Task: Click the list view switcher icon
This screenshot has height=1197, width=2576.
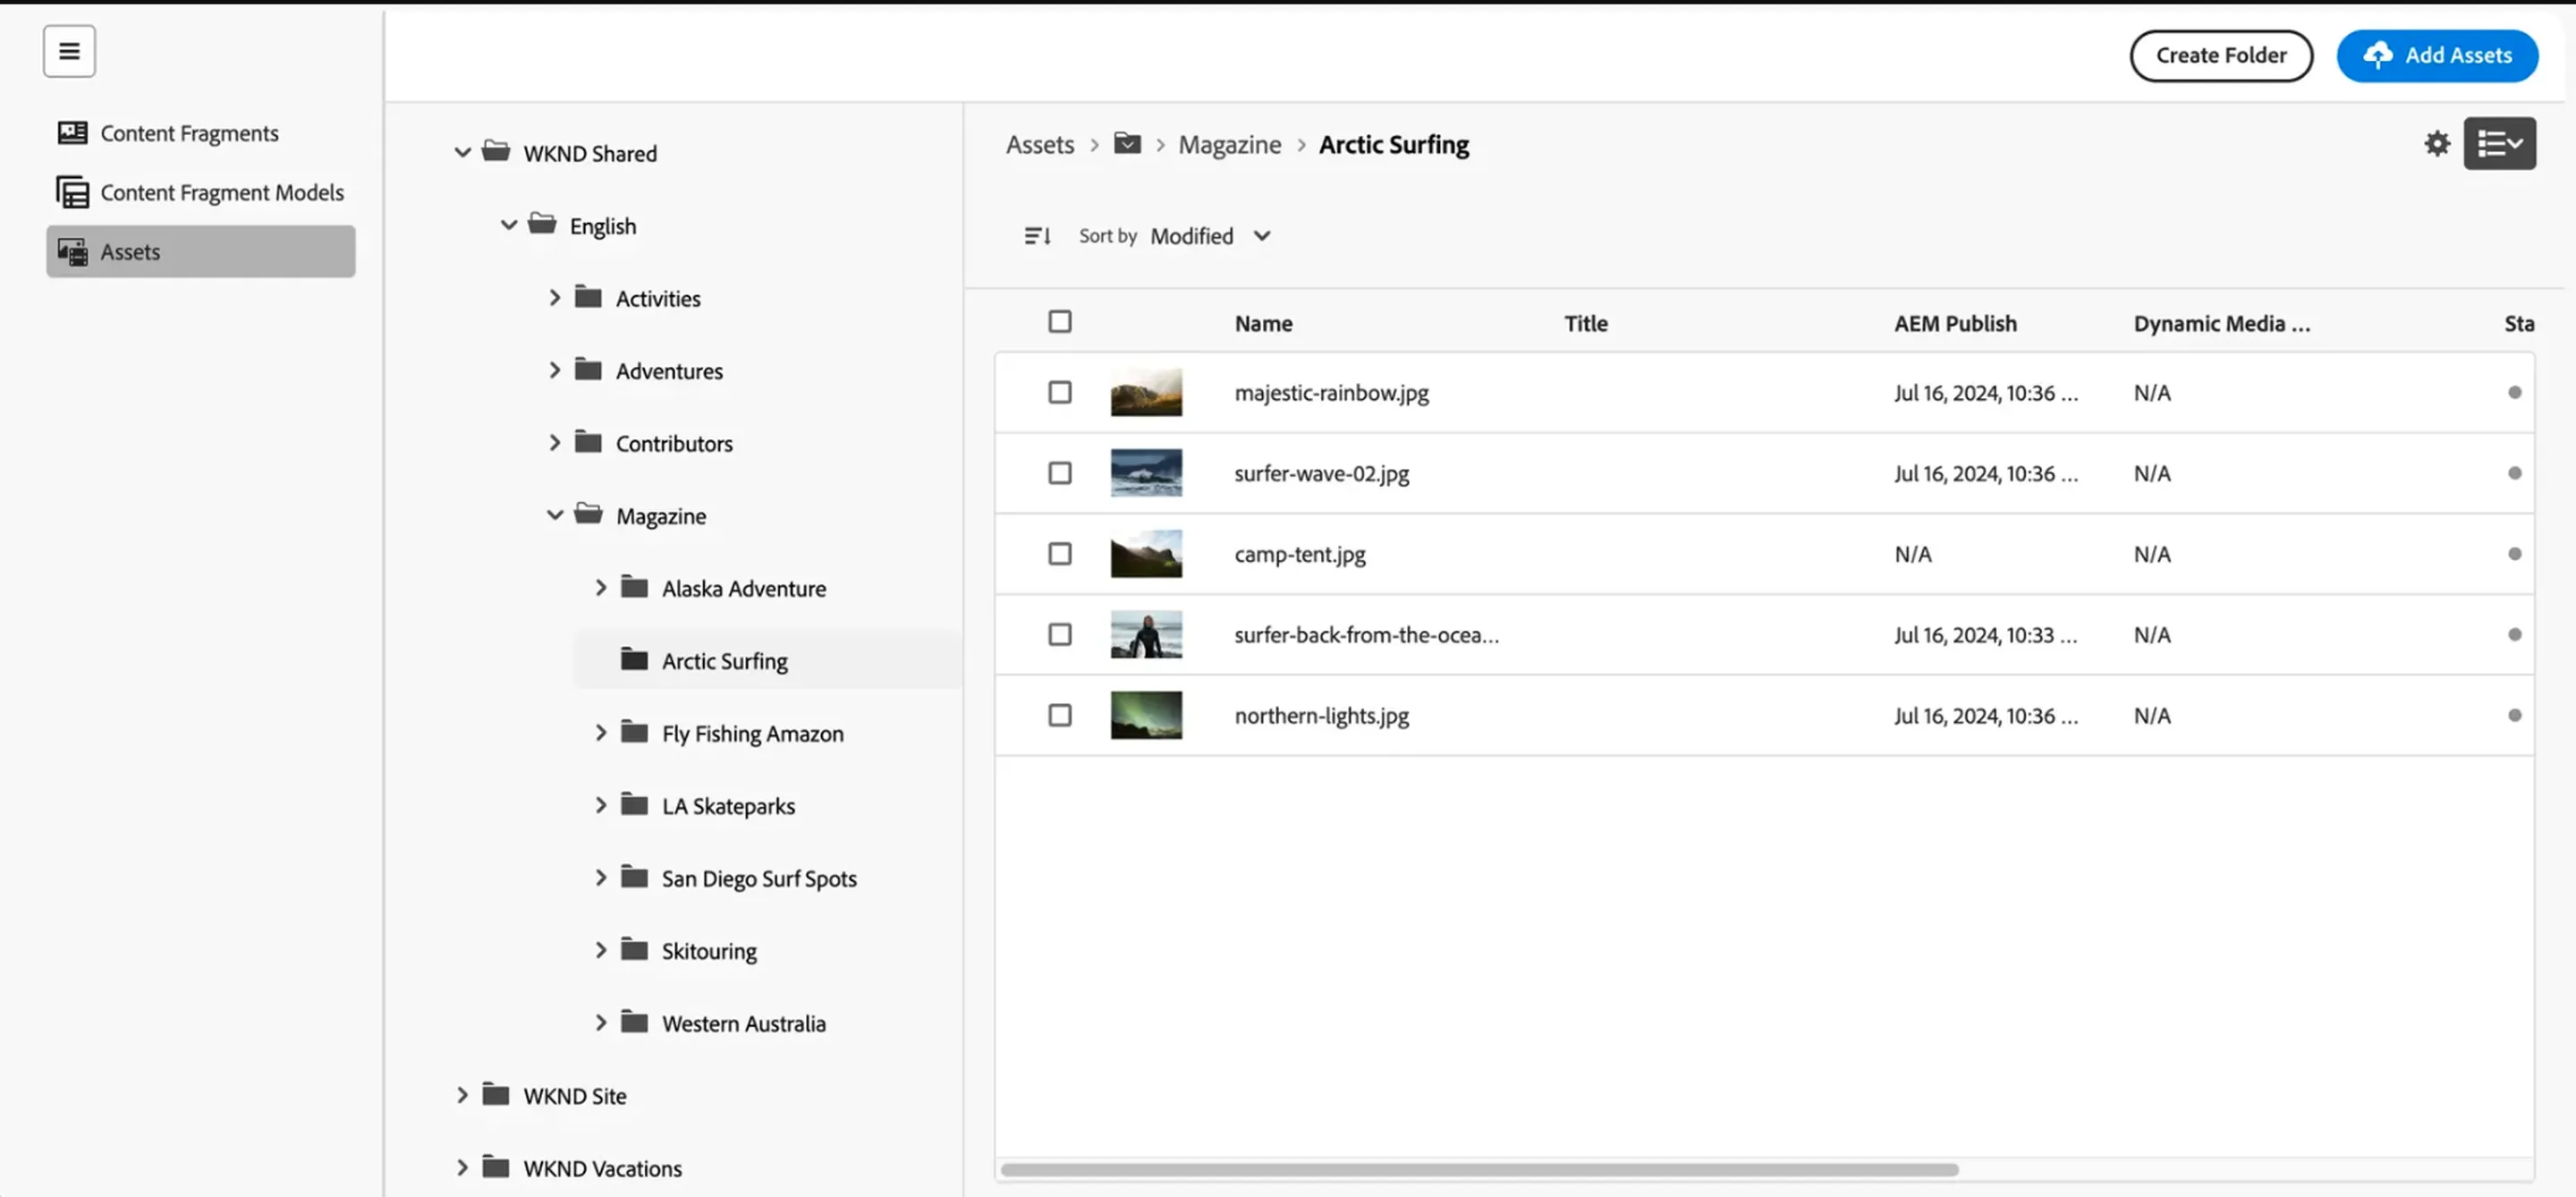Action: pos(2499,144)
